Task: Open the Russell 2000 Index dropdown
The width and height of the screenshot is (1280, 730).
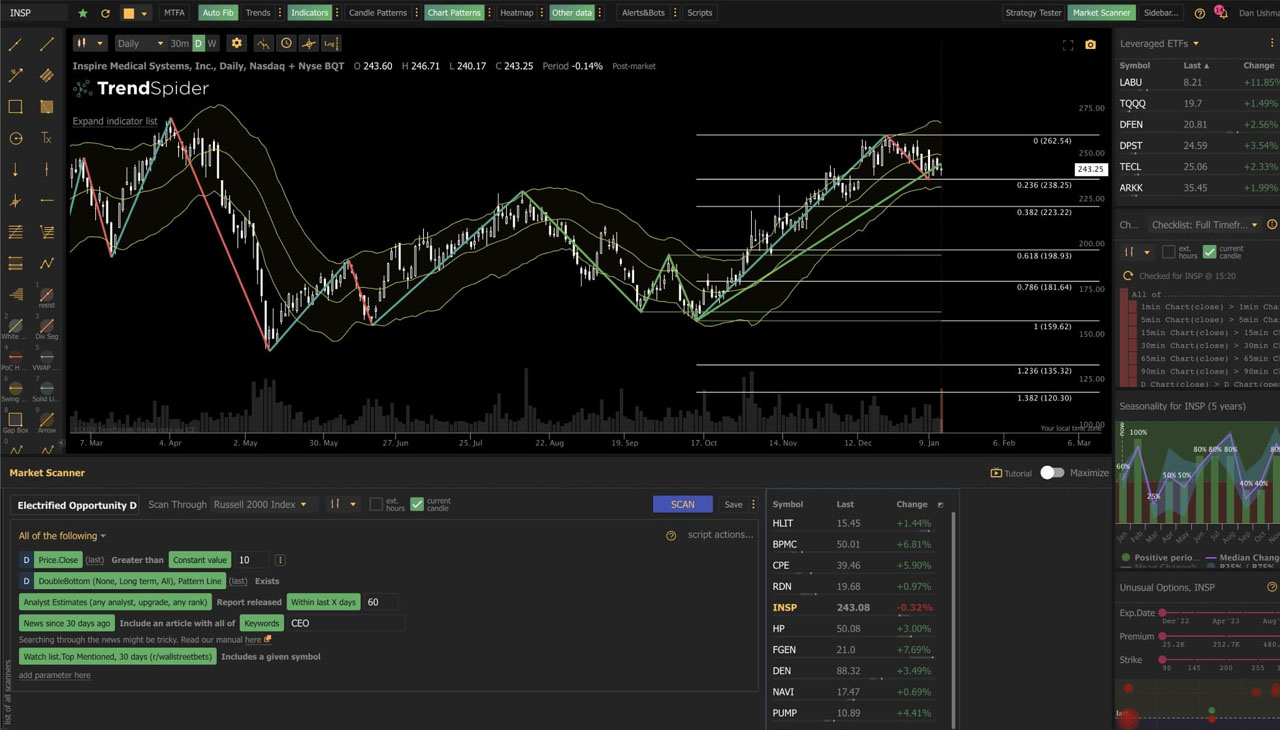Action: pyautogui.click(x=264, y=504)
